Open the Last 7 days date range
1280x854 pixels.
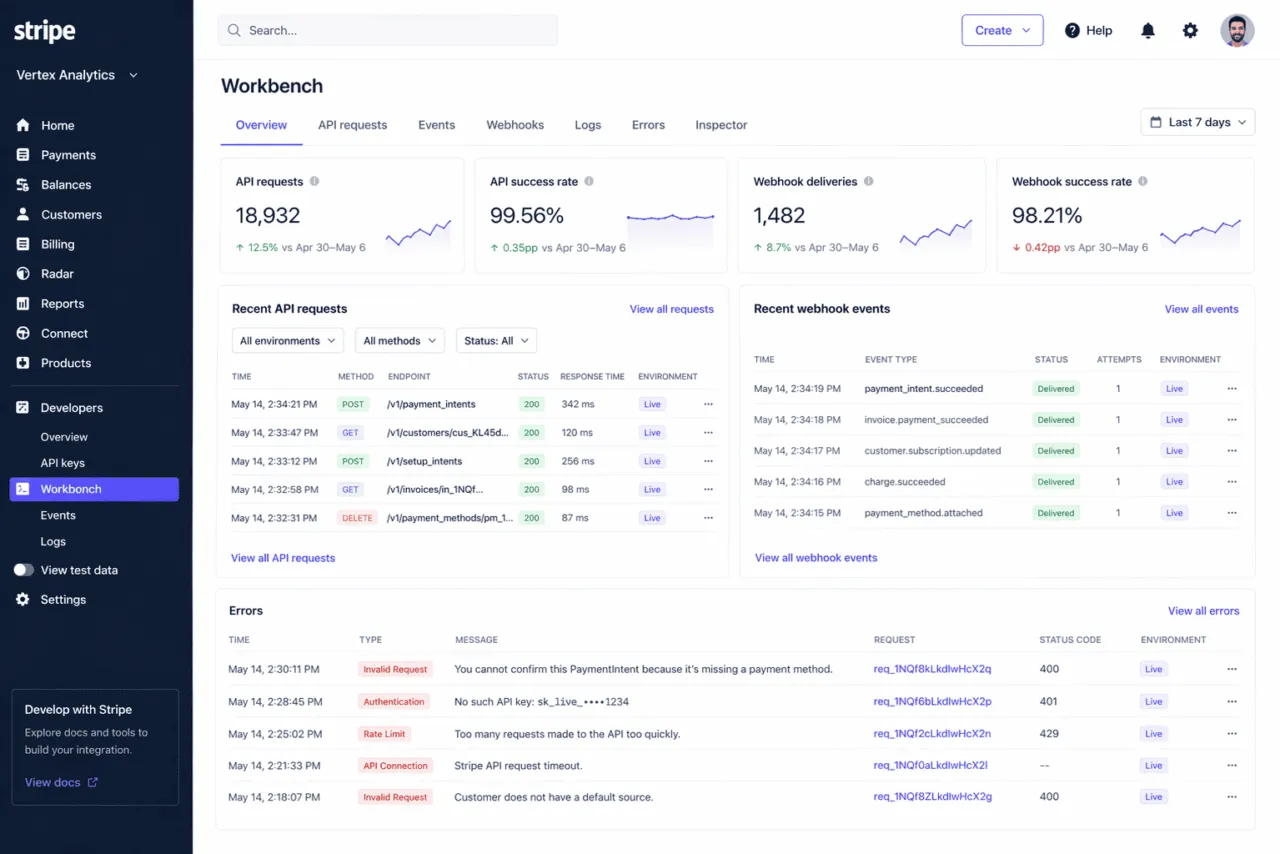point(1197,122)
